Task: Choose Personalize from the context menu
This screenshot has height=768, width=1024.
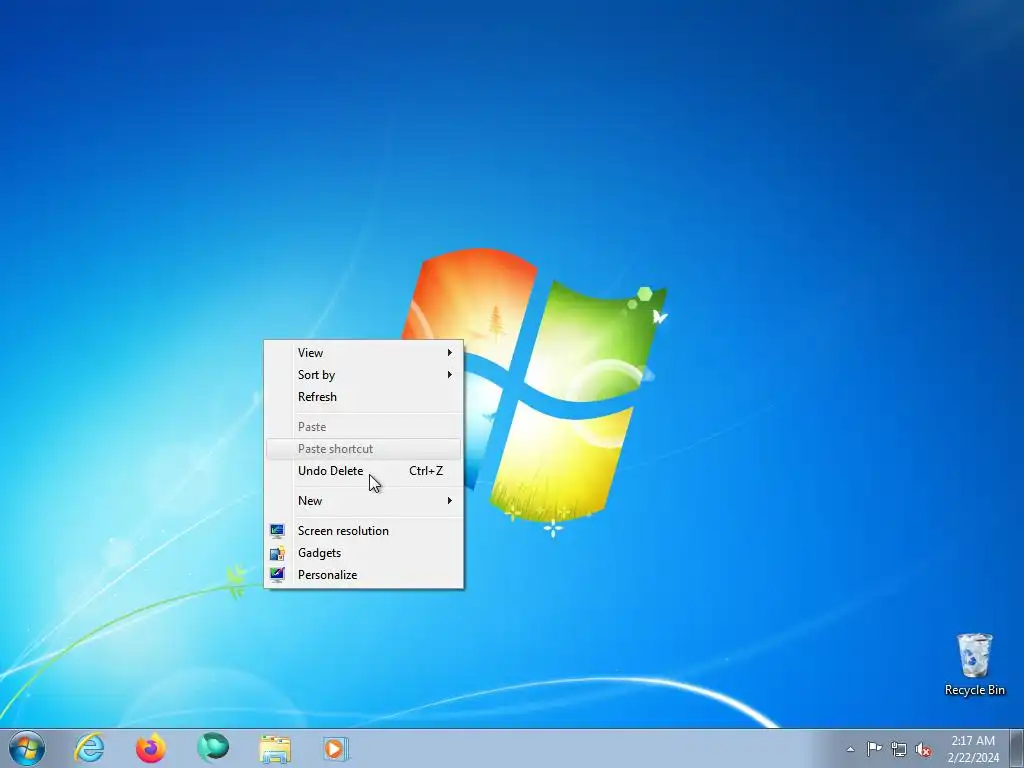Action: [x=364, y=575]
